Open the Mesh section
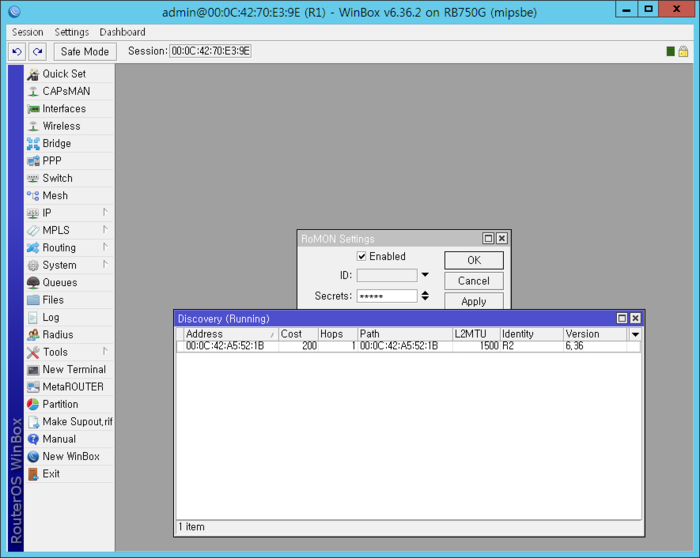 (69, 196)
